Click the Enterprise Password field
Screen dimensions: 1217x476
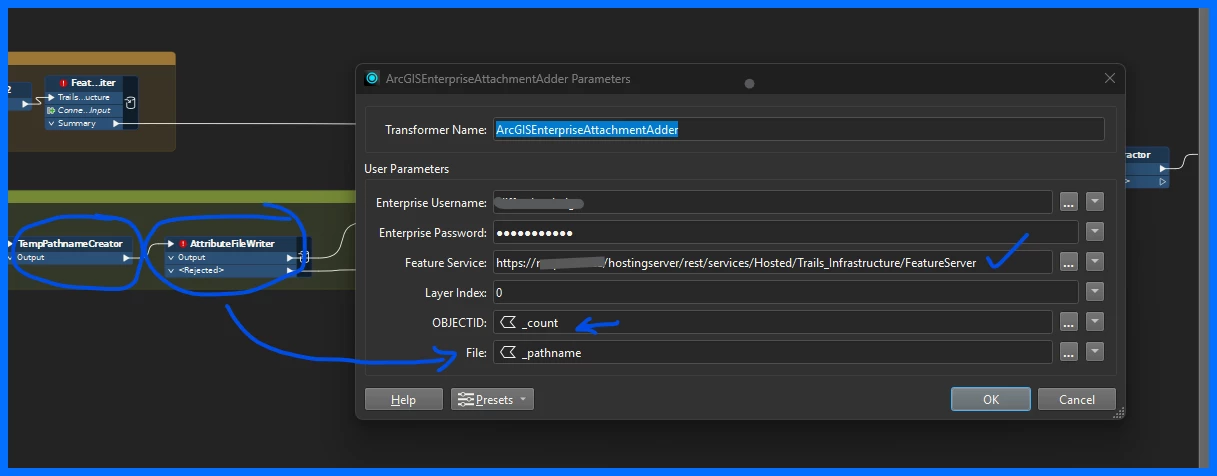(x=785, y=232)
